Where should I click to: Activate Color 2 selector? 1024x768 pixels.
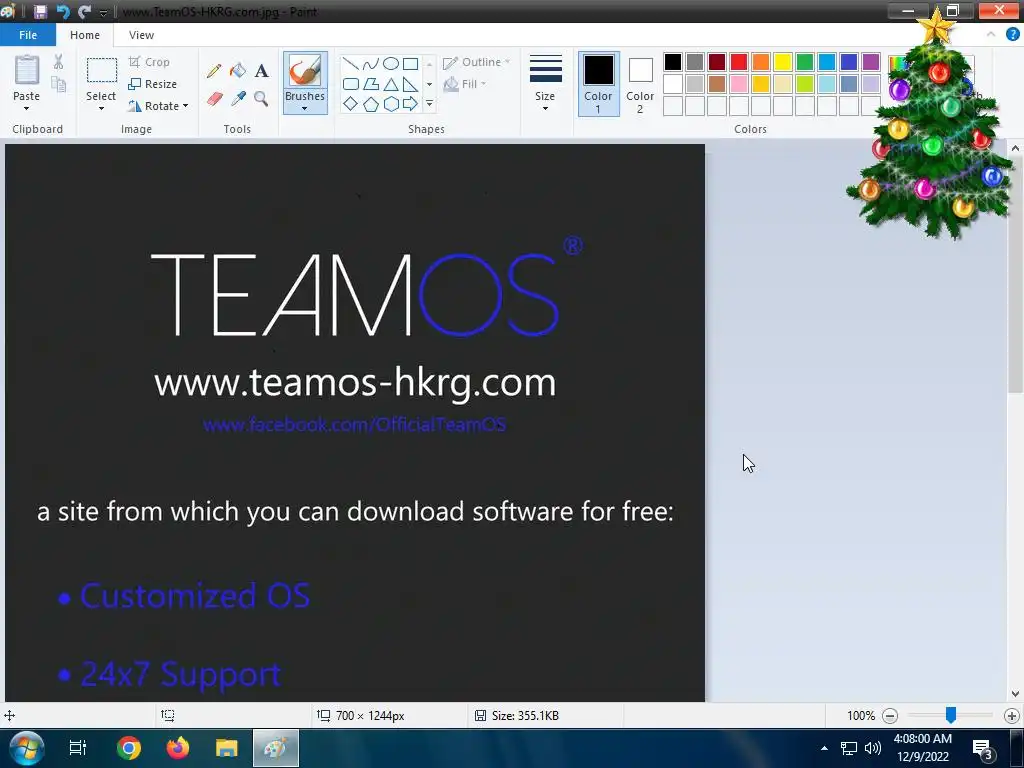[640, 84]
